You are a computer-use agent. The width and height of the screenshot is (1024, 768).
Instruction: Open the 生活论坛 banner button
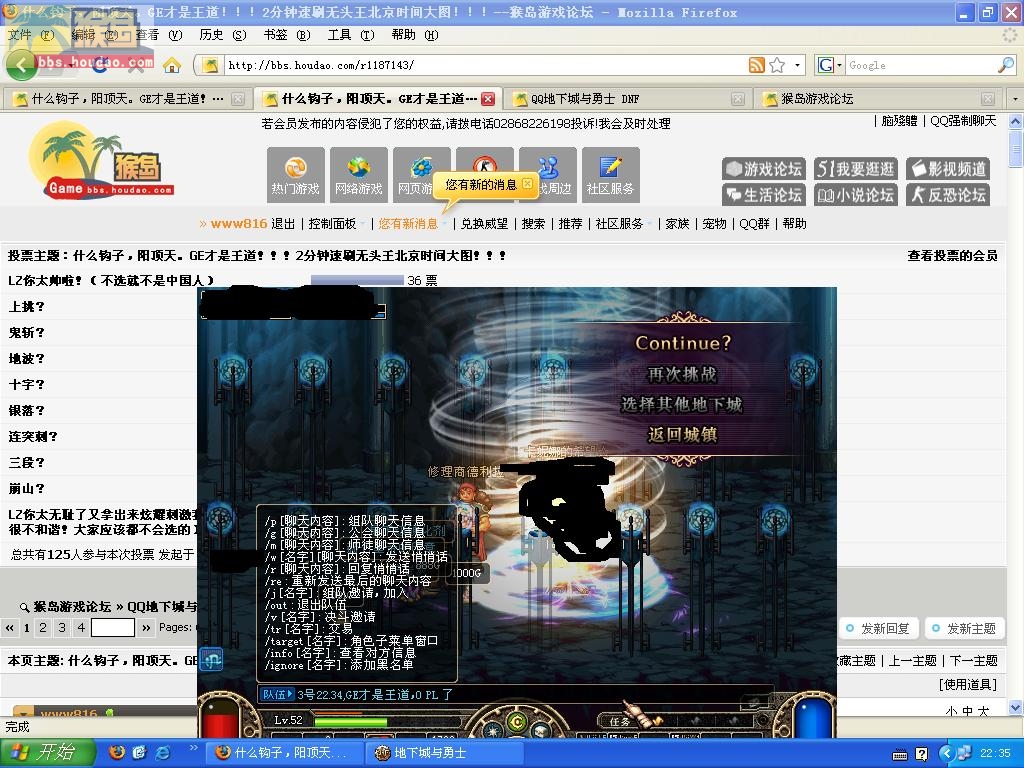[764, 195]
